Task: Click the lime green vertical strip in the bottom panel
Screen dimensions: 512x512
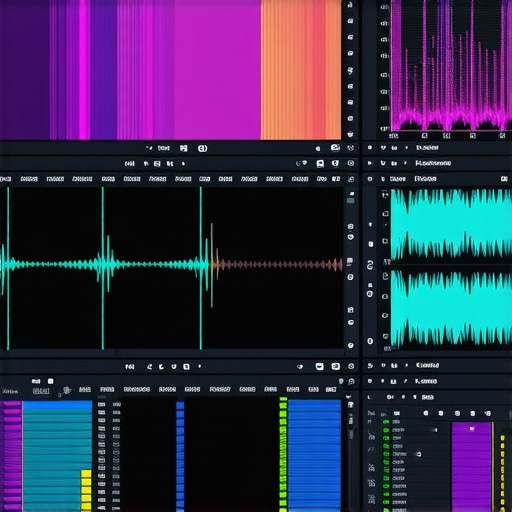Action: [283, 454]
